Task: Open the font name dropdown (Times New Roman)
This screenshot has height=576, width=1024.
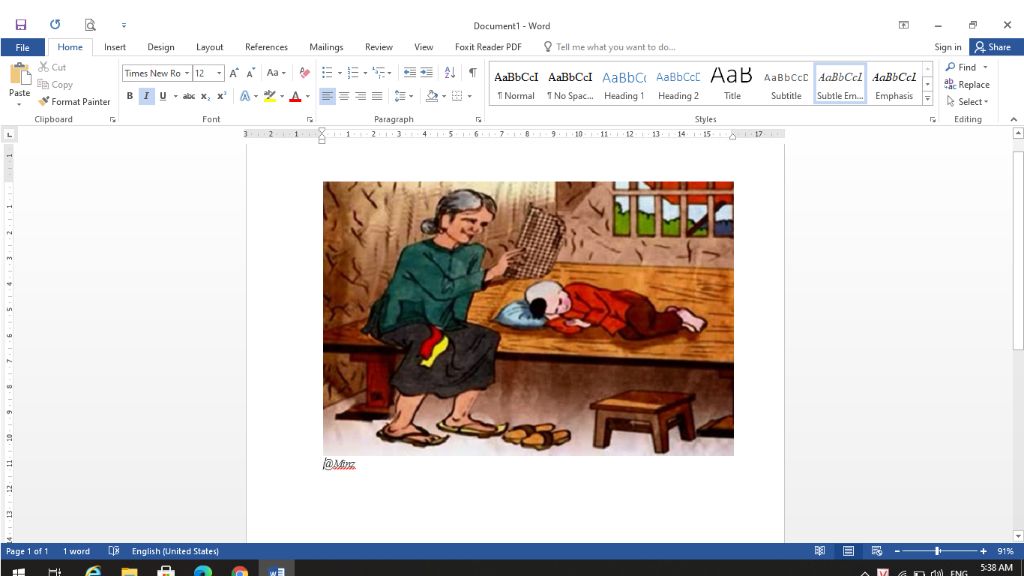Action: (x=187, y=73)
